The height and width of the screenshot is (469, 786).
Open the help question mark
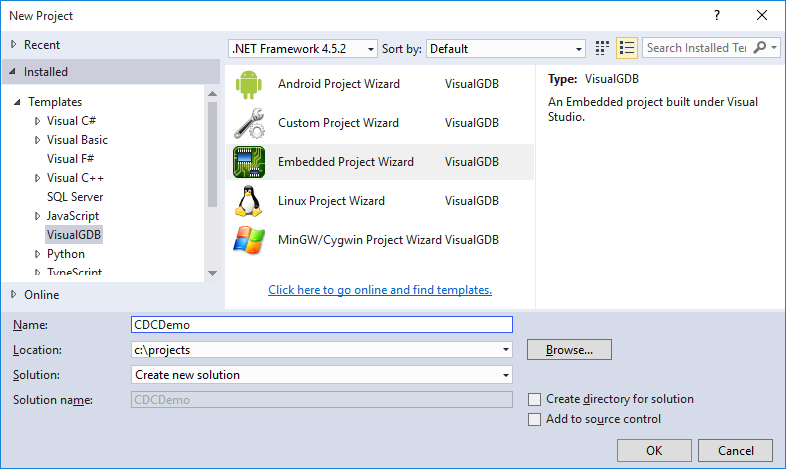tap(717, 16)
